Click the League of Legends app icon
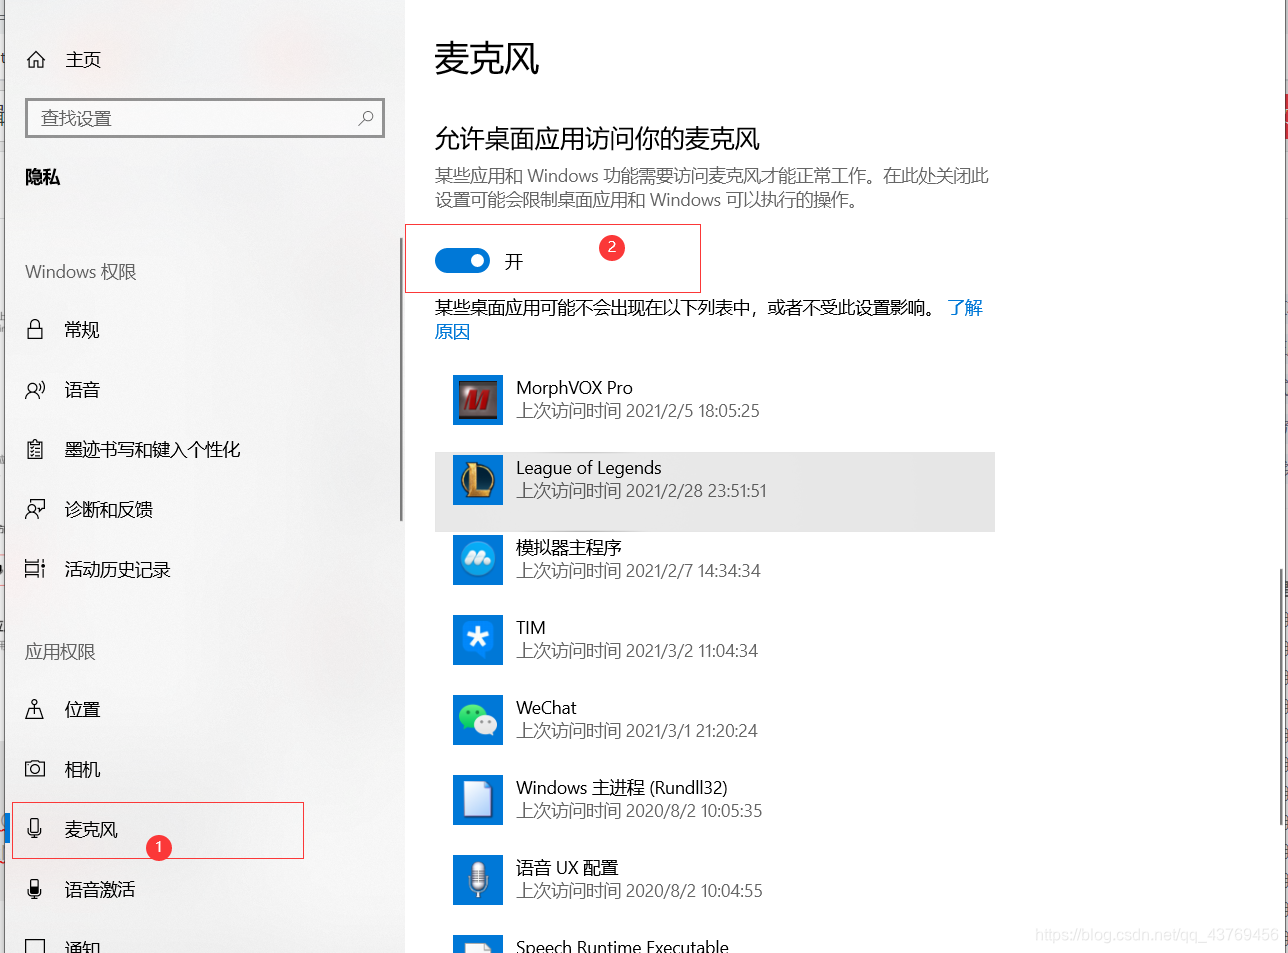This screenshot has height=953, width=1288. coord(478,480)
